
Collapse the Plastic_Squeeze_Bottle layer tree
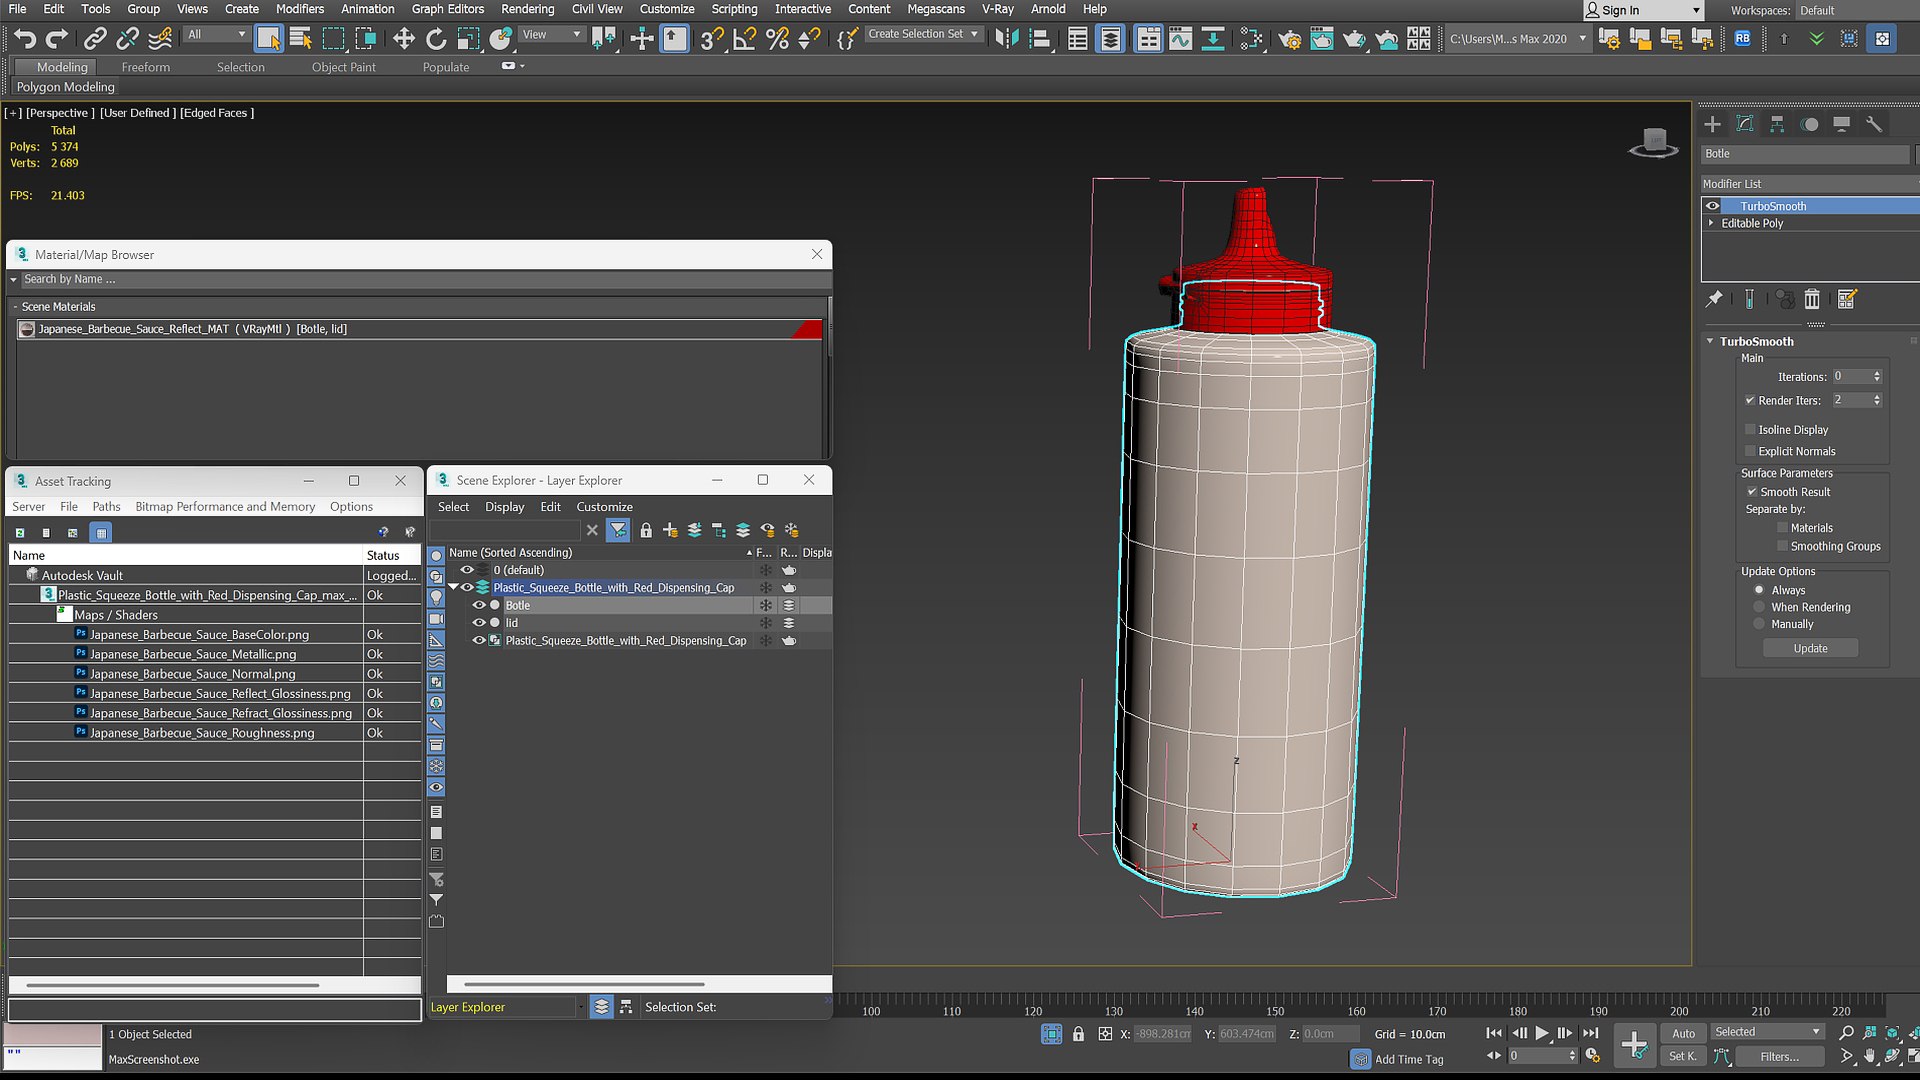click(453, 588)
